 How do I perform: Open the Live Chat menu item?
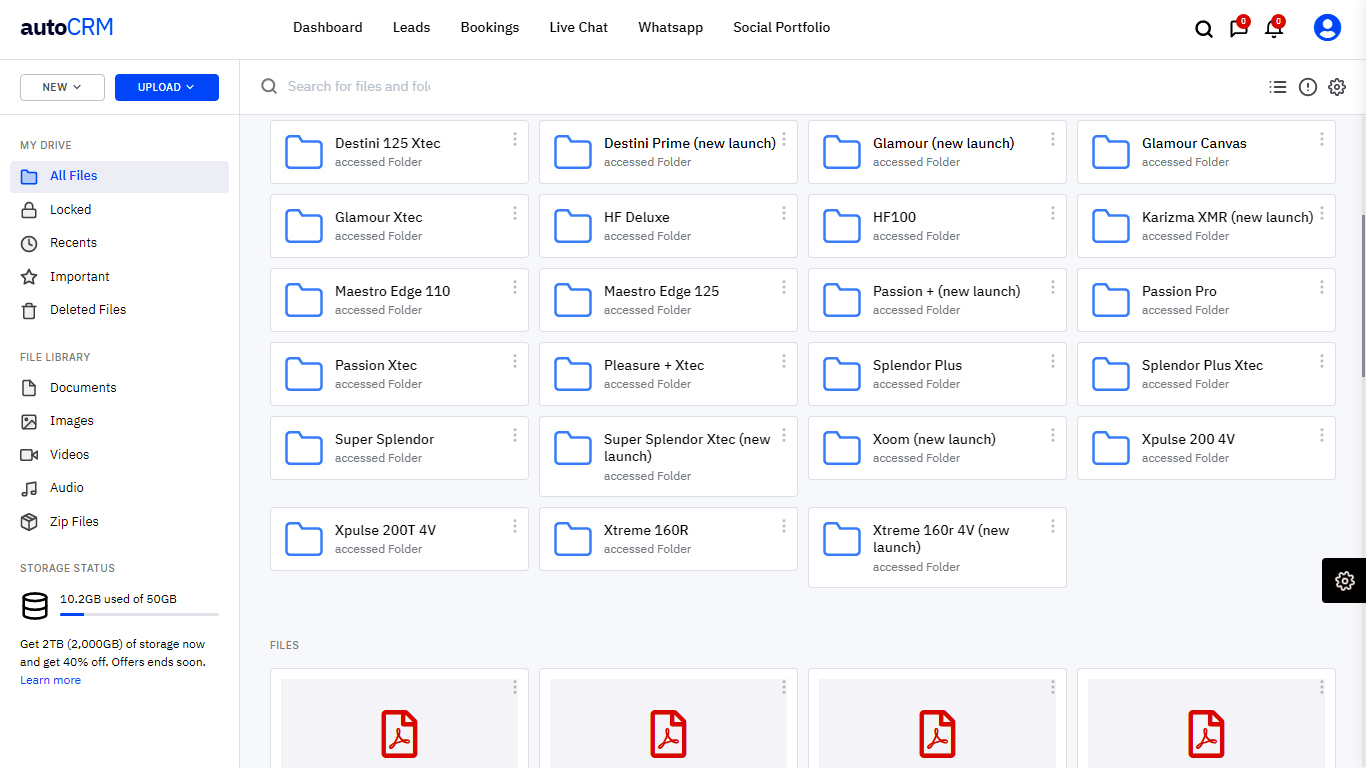[x=578, y=28]
